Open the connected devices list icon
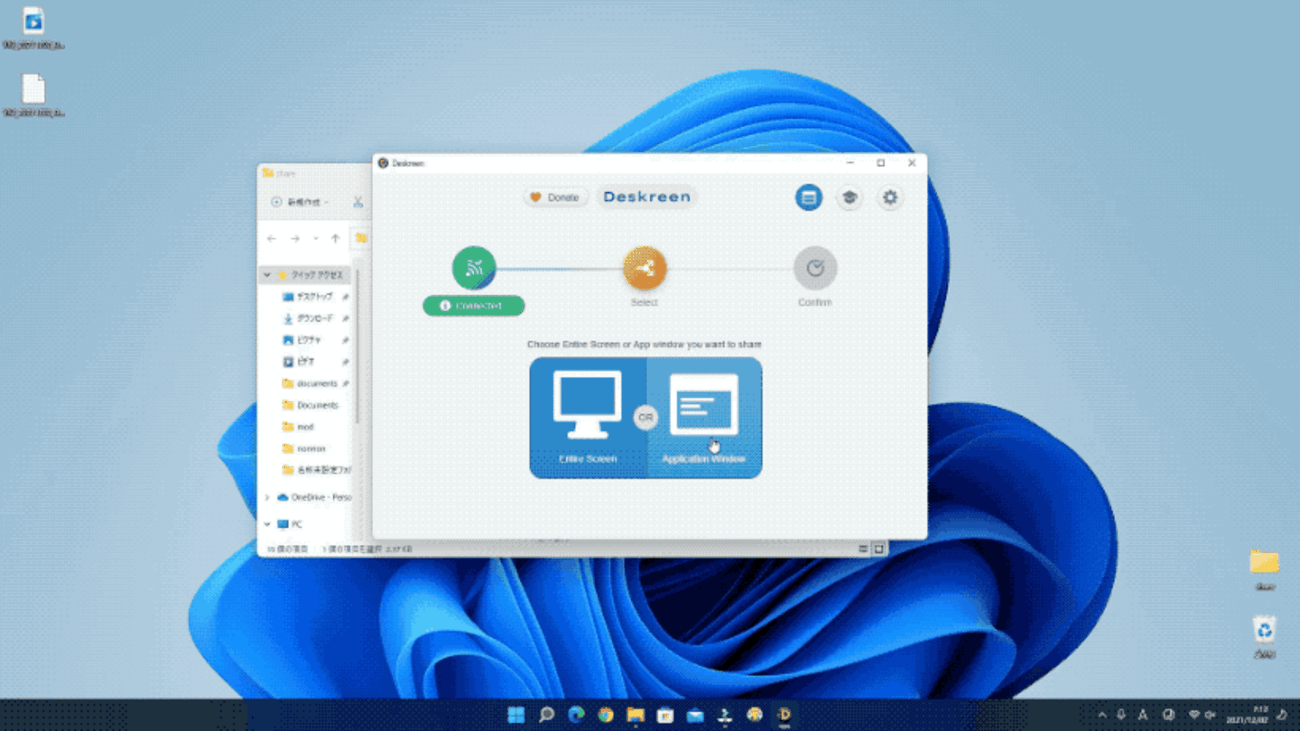This screenshot has width=1300, height=731. 808,198
